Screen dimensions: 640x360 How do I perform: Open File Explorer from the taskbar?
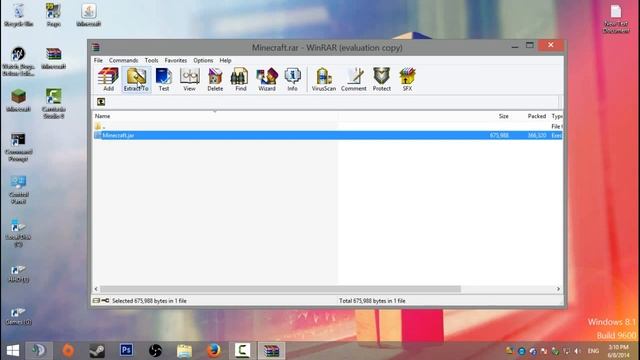pos(184,351)
